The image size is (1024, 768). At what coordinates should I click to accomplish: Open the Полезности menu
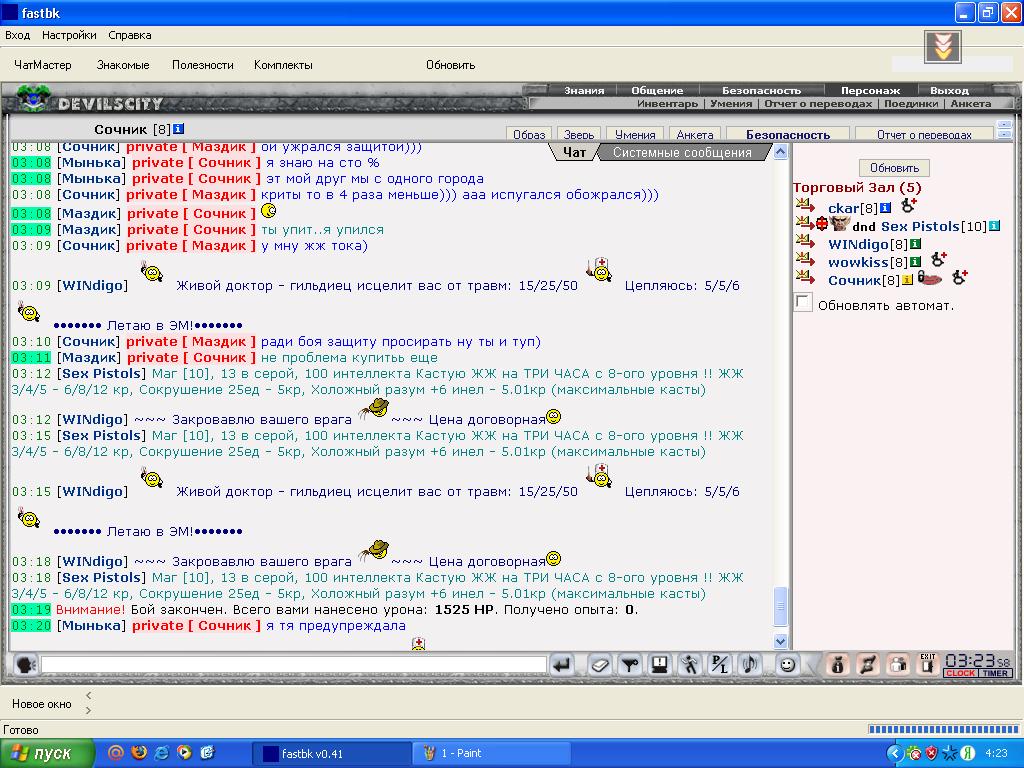tap(202, 65)
